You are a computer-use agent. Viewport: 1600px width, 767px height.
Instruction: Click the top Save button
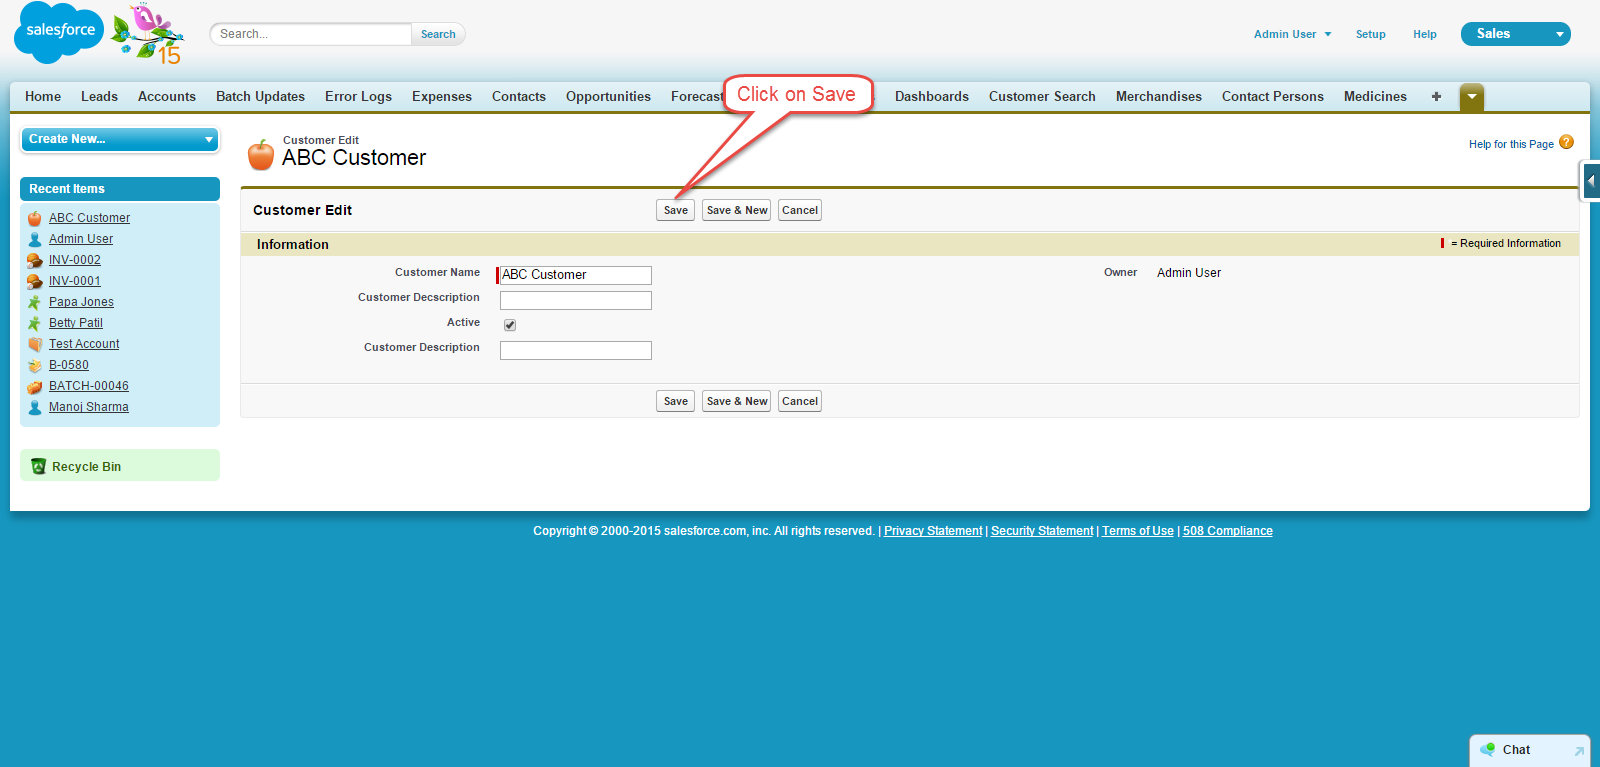coord(675,210)
